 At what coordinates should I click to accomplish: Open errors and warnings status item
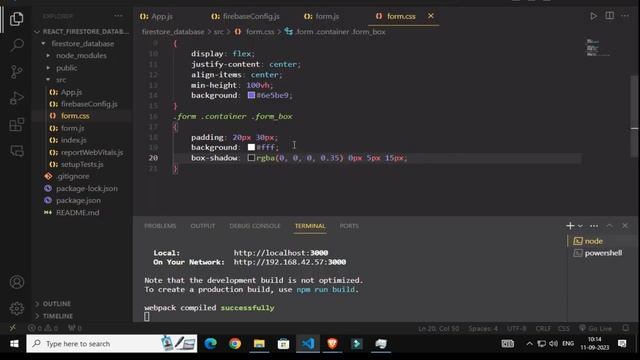click(x=43, y=328)
